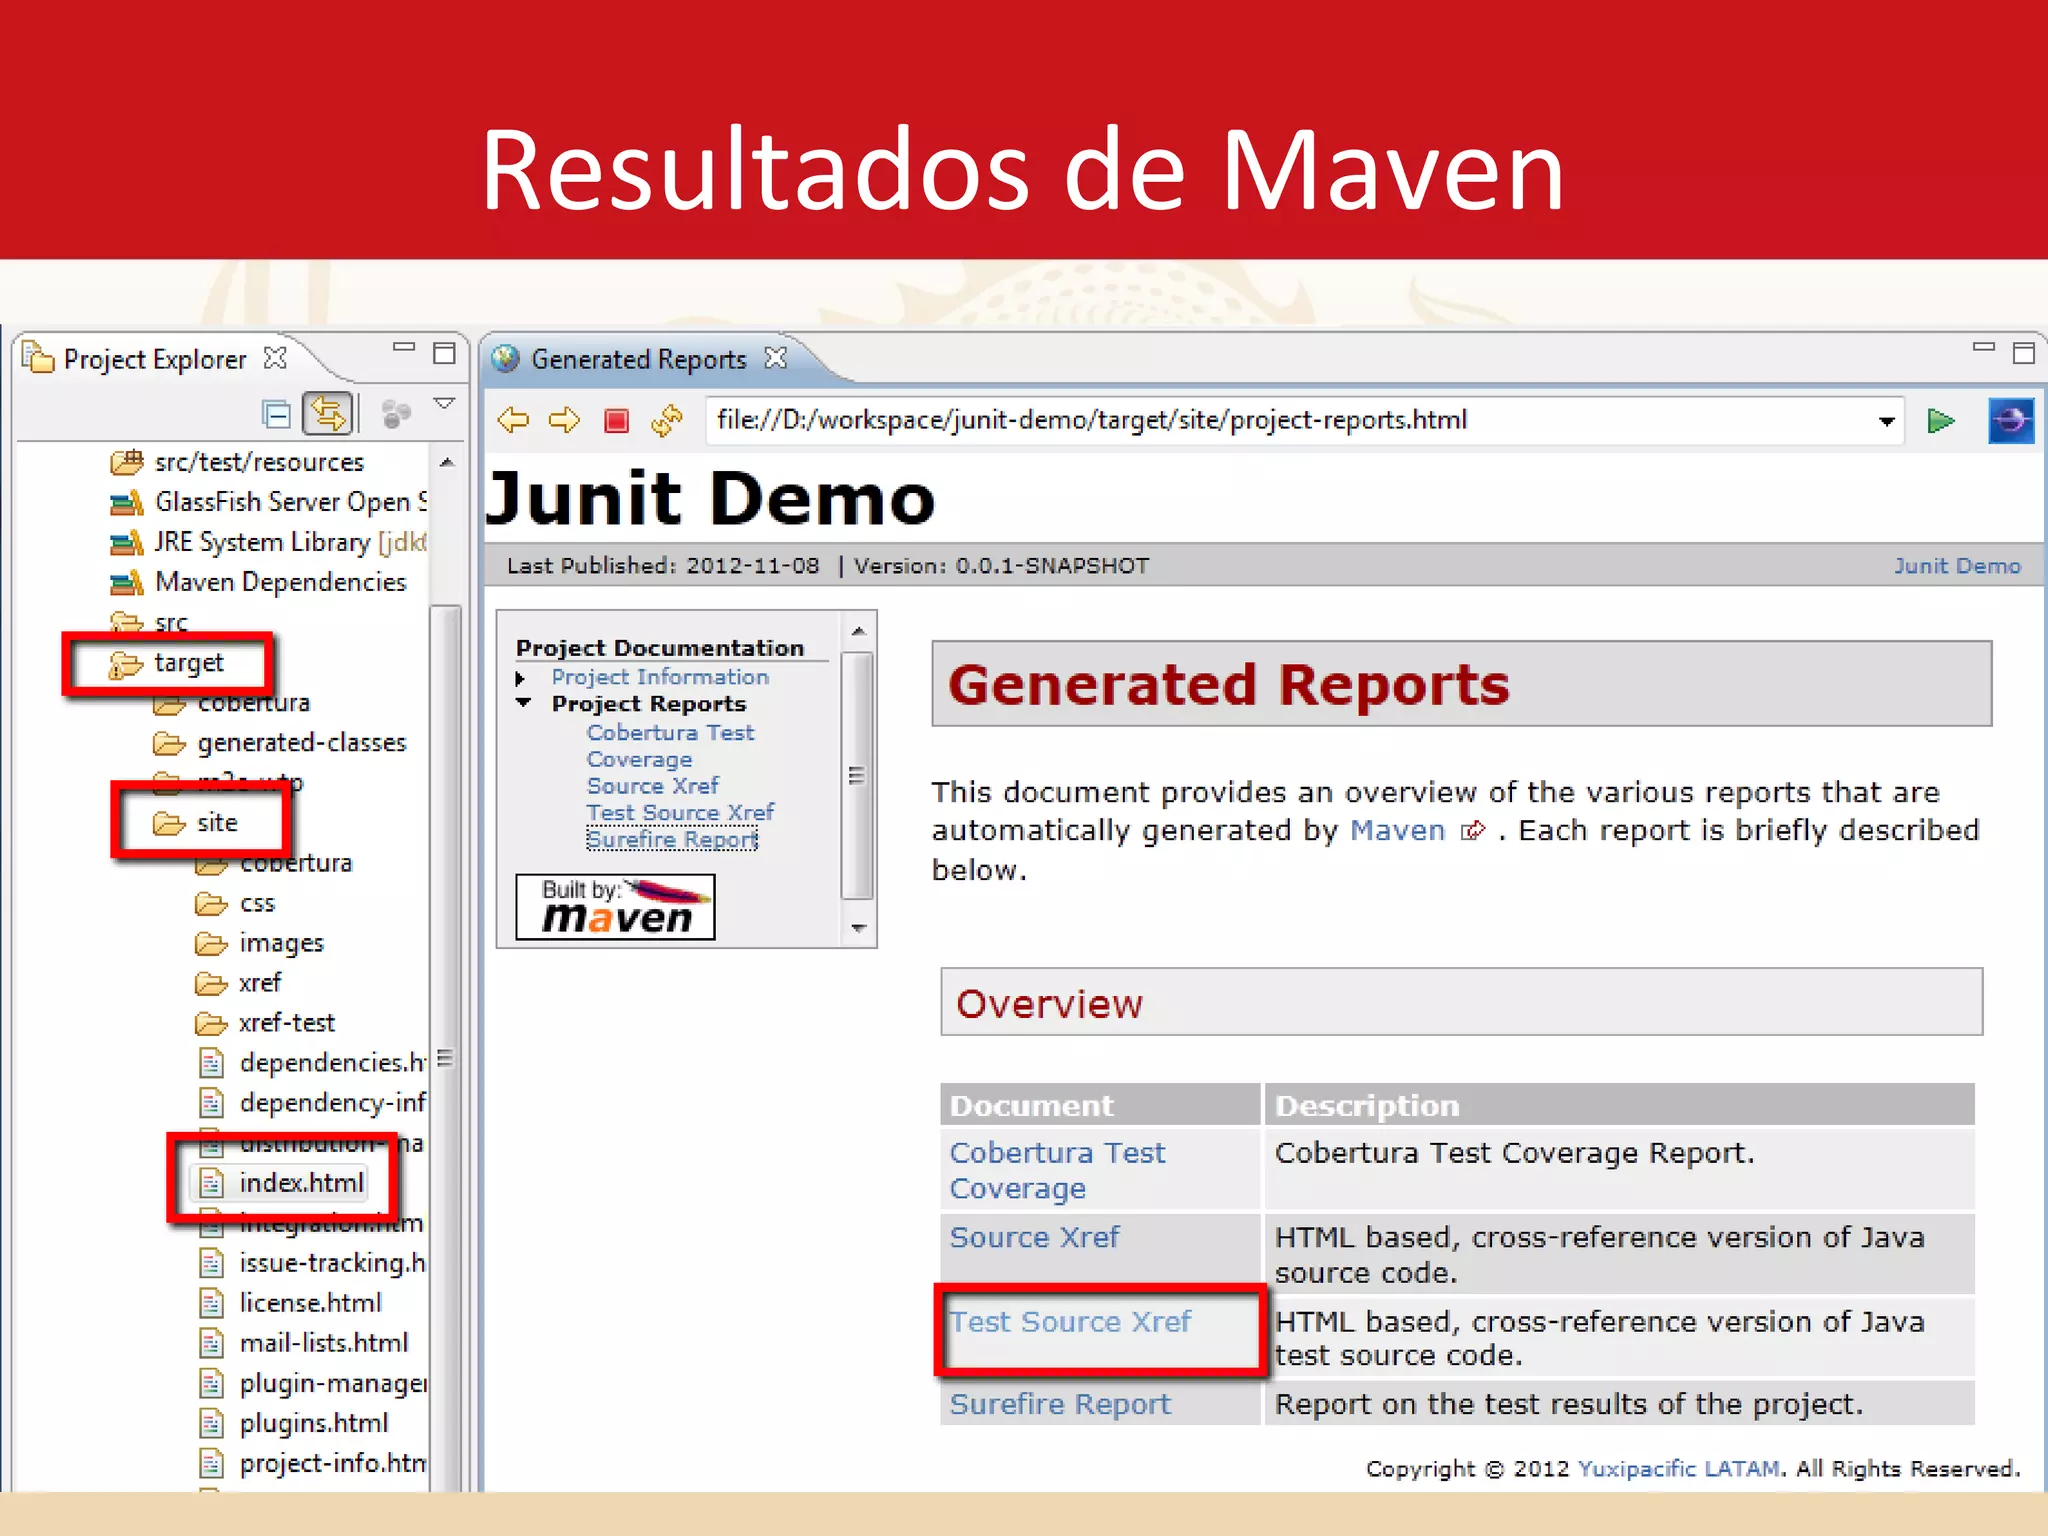Select the Project Explorer tab

155,359
